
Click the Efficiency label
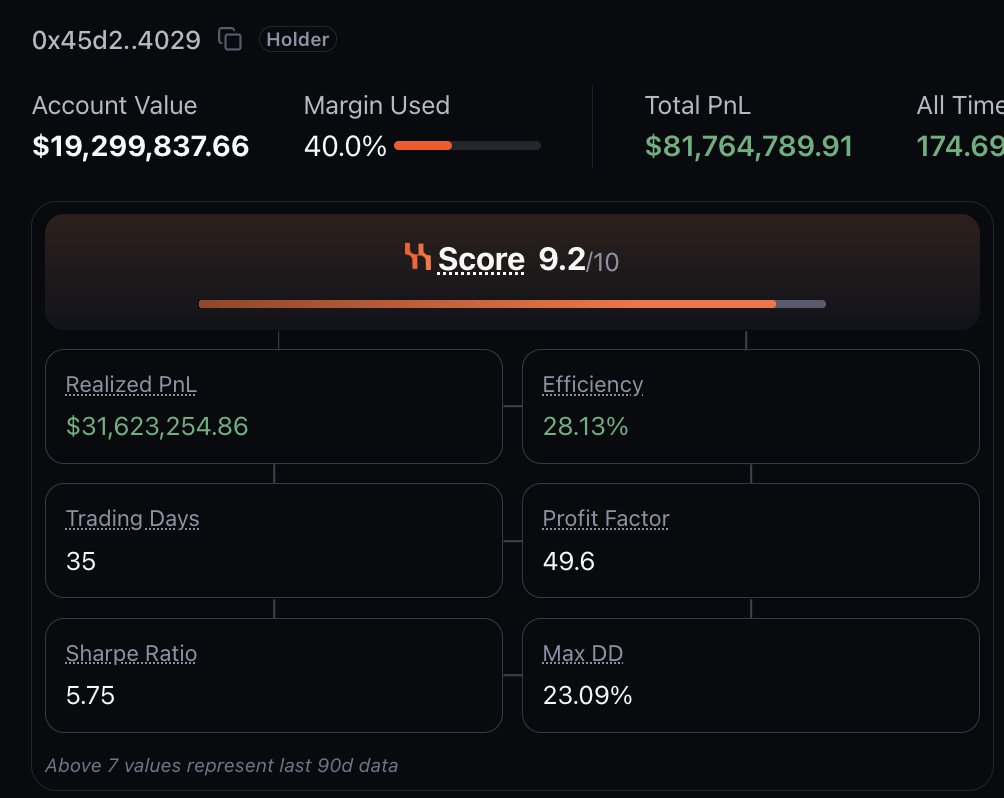592,384
